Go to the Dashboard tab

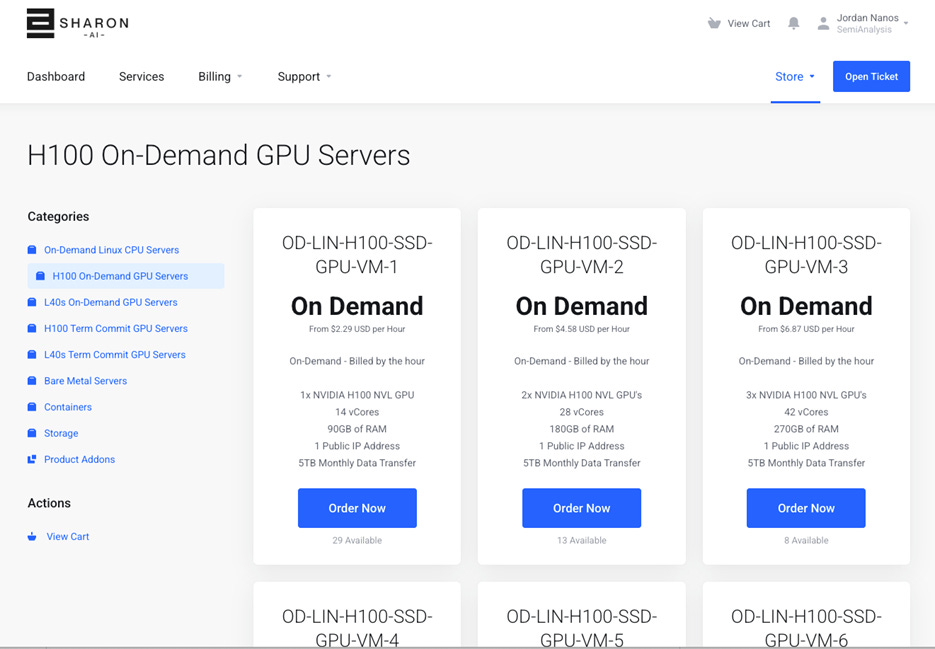click(x=56, y=76)
